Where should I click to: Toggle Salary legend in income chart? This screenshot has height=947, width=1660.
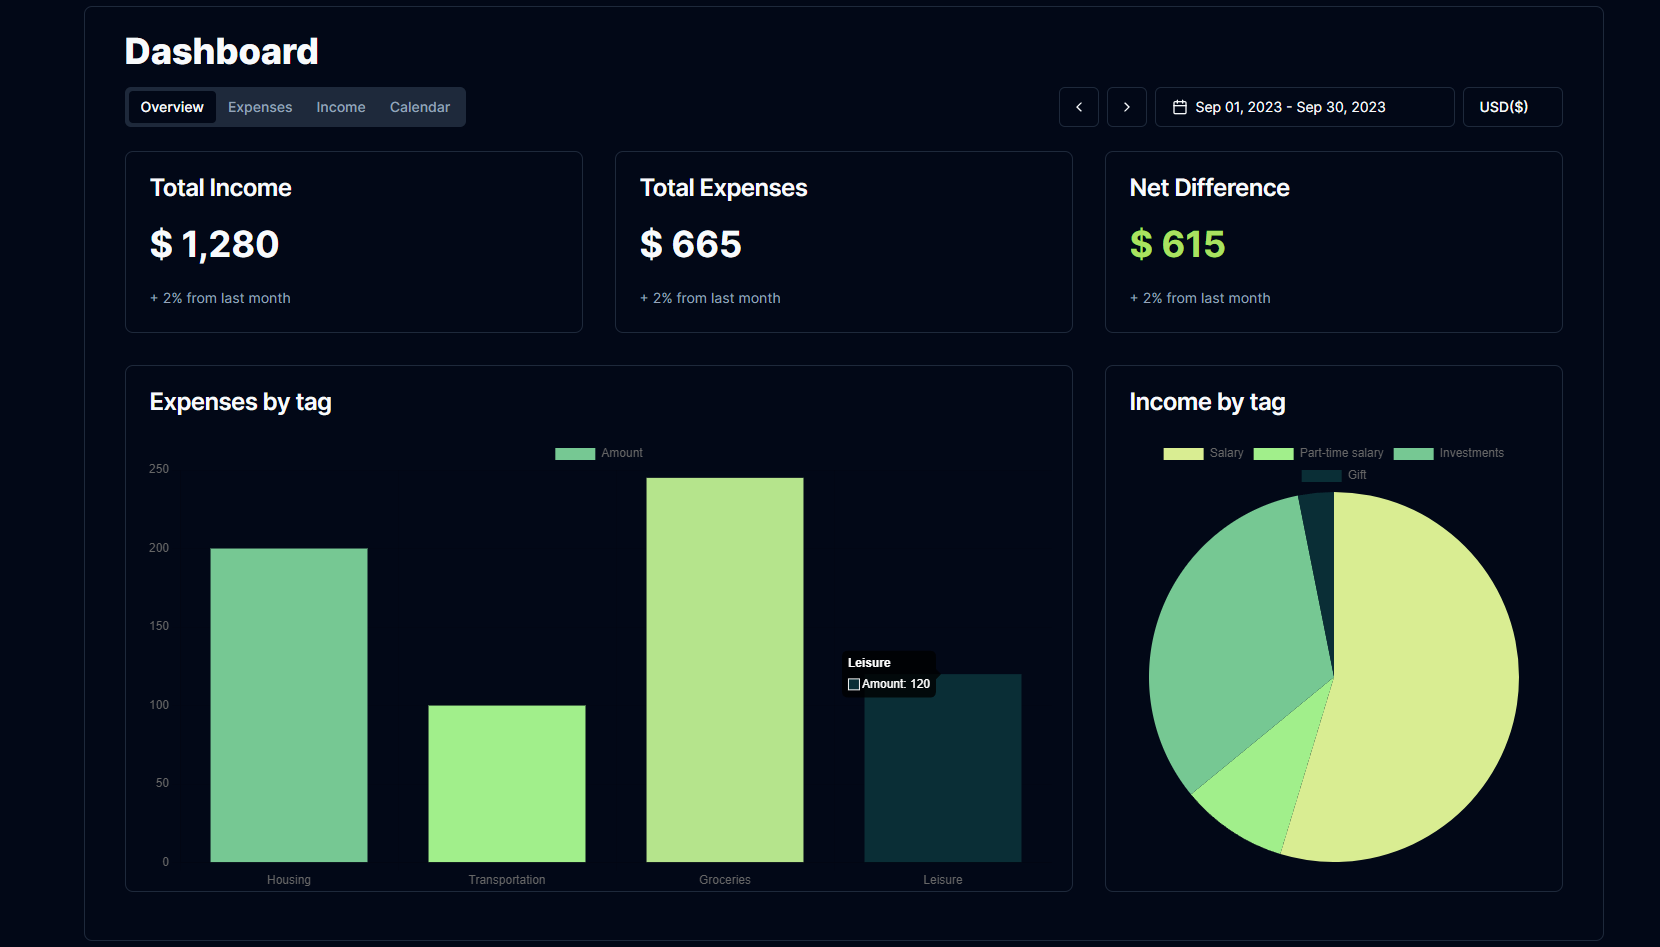pos(1204,453)
